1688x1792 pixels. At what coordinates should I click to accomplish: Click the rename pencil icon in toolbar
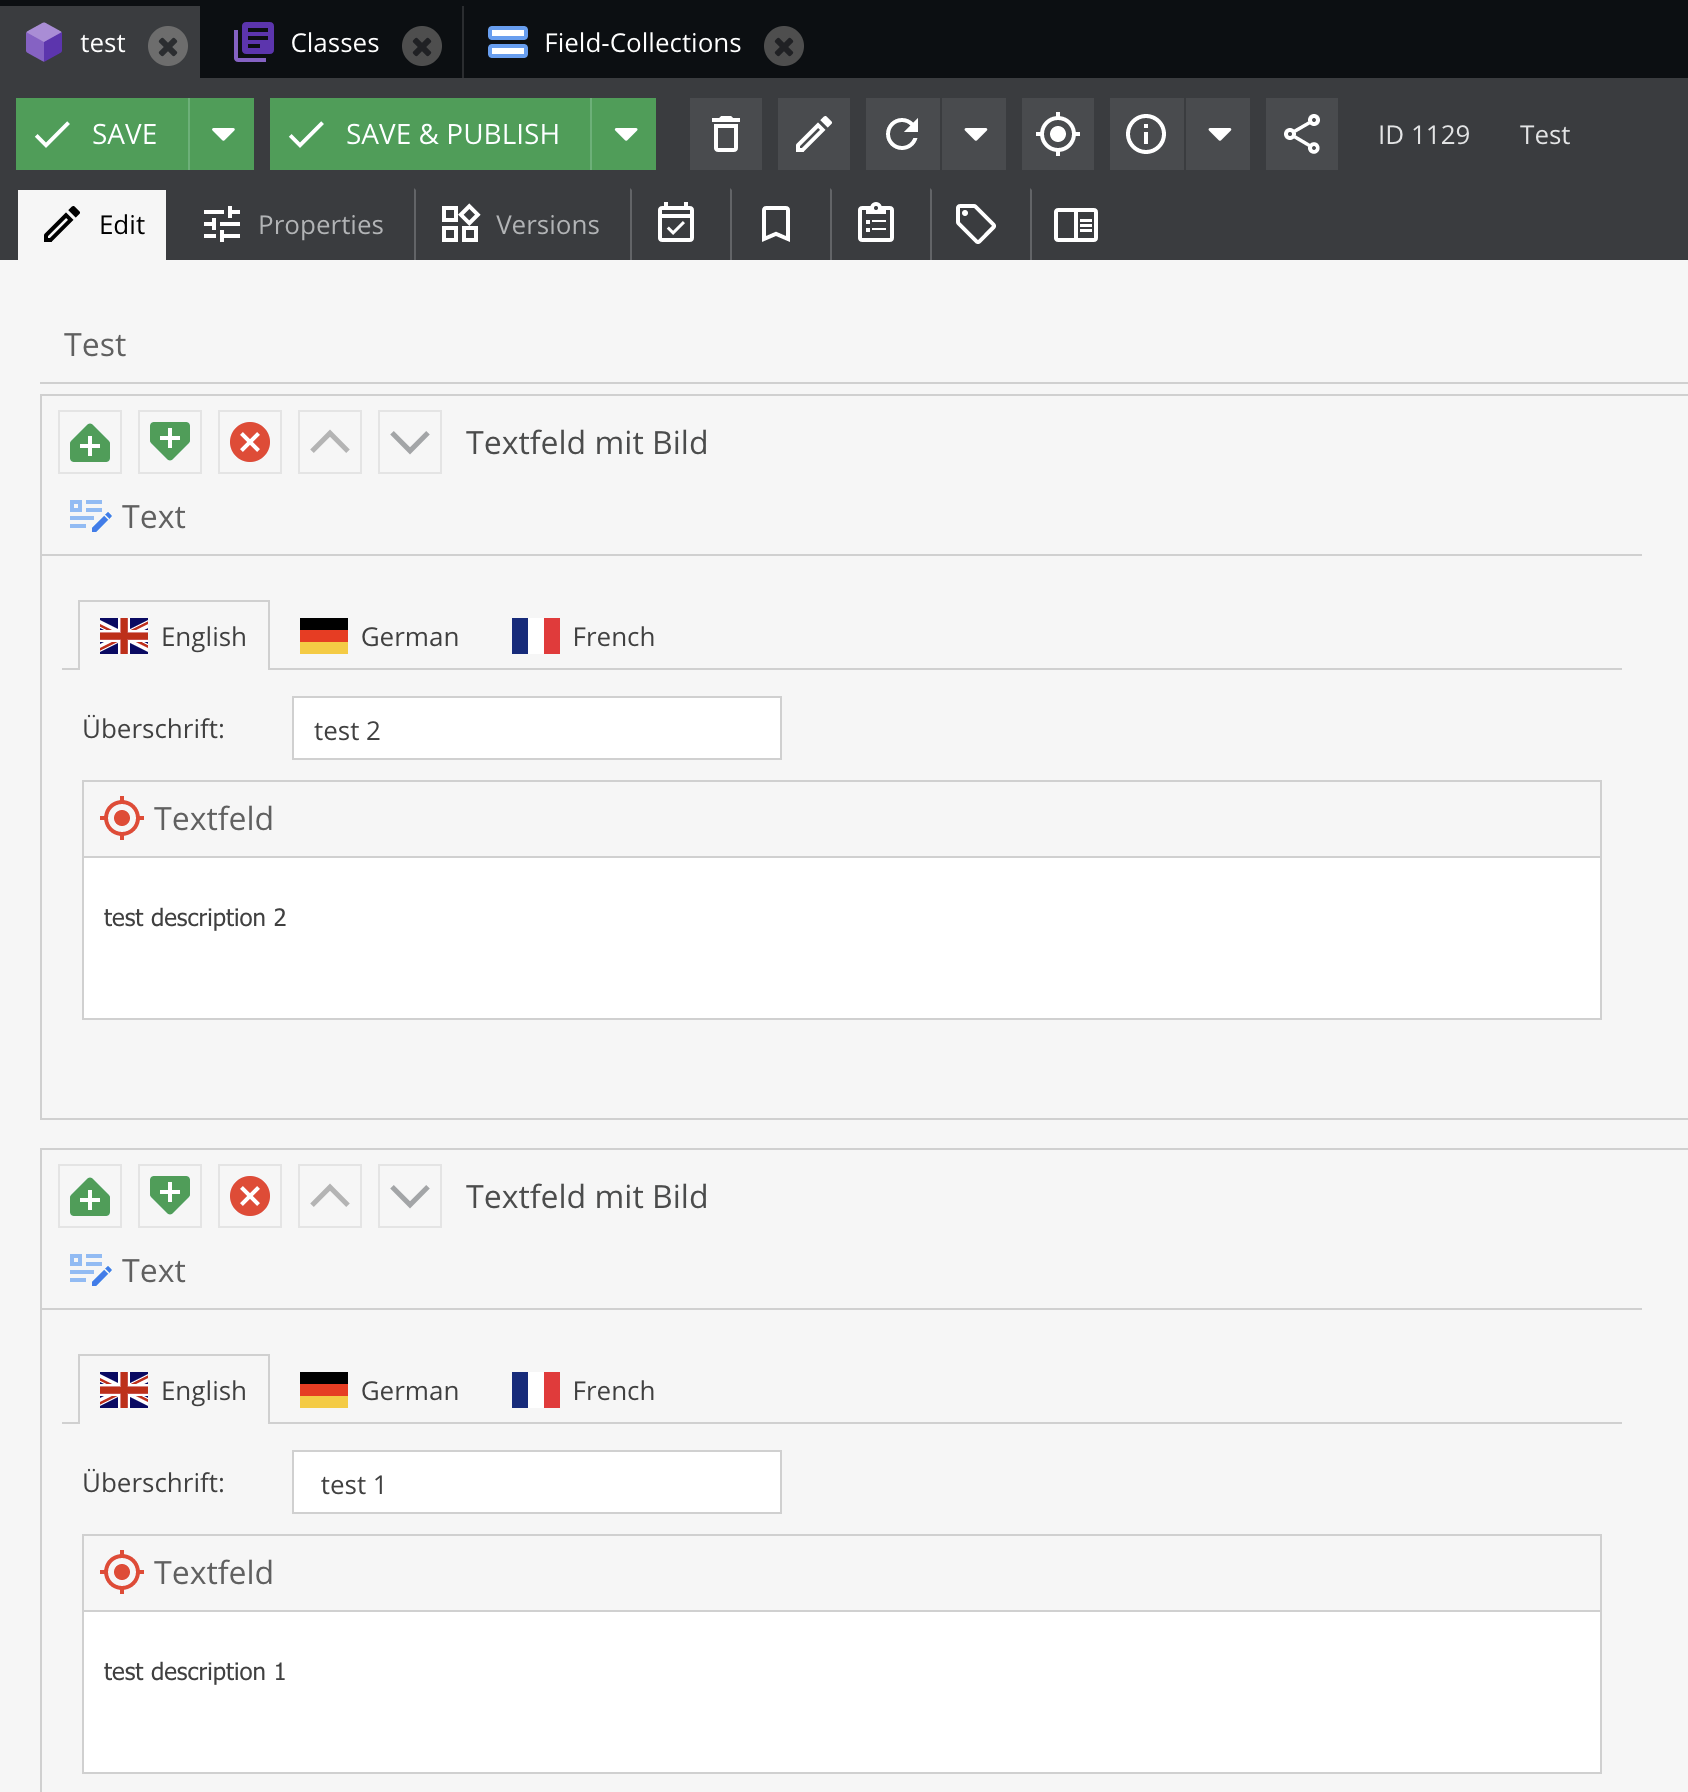[x=814, y=134]
